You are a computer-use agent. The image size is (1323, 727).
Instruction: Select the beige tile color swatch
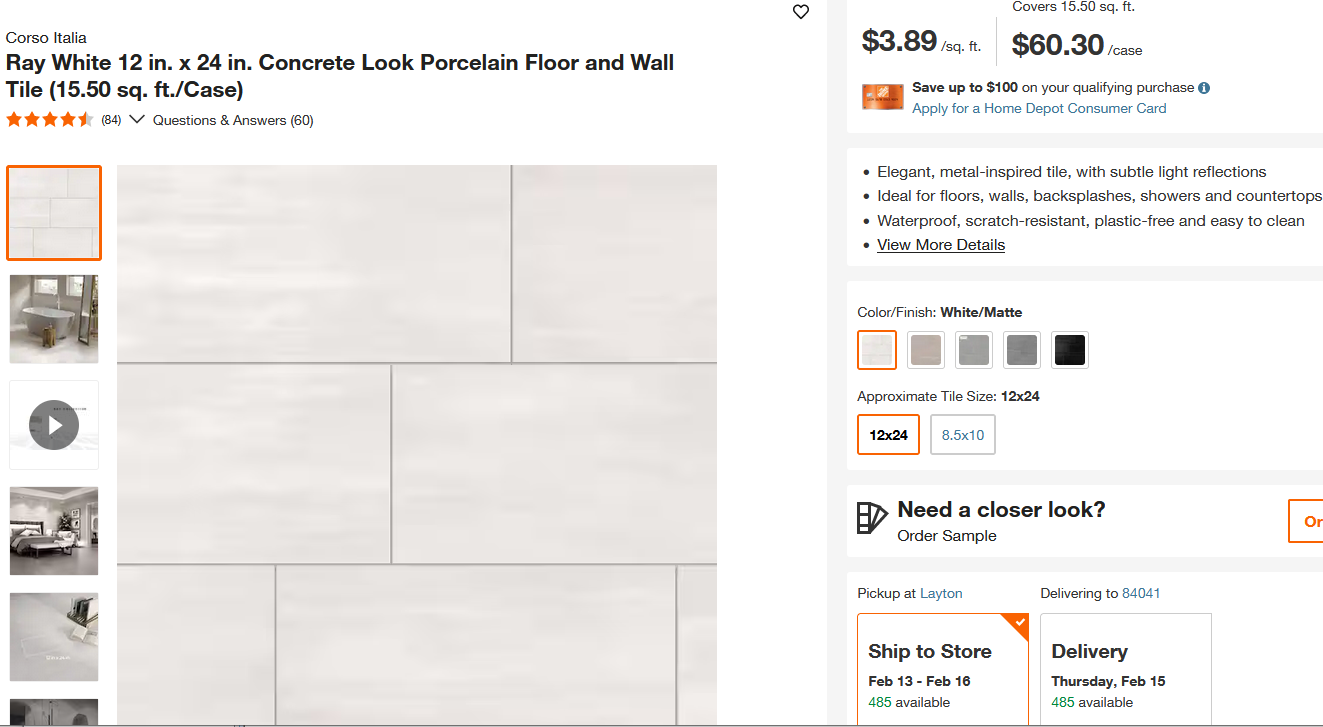(926, 350)
